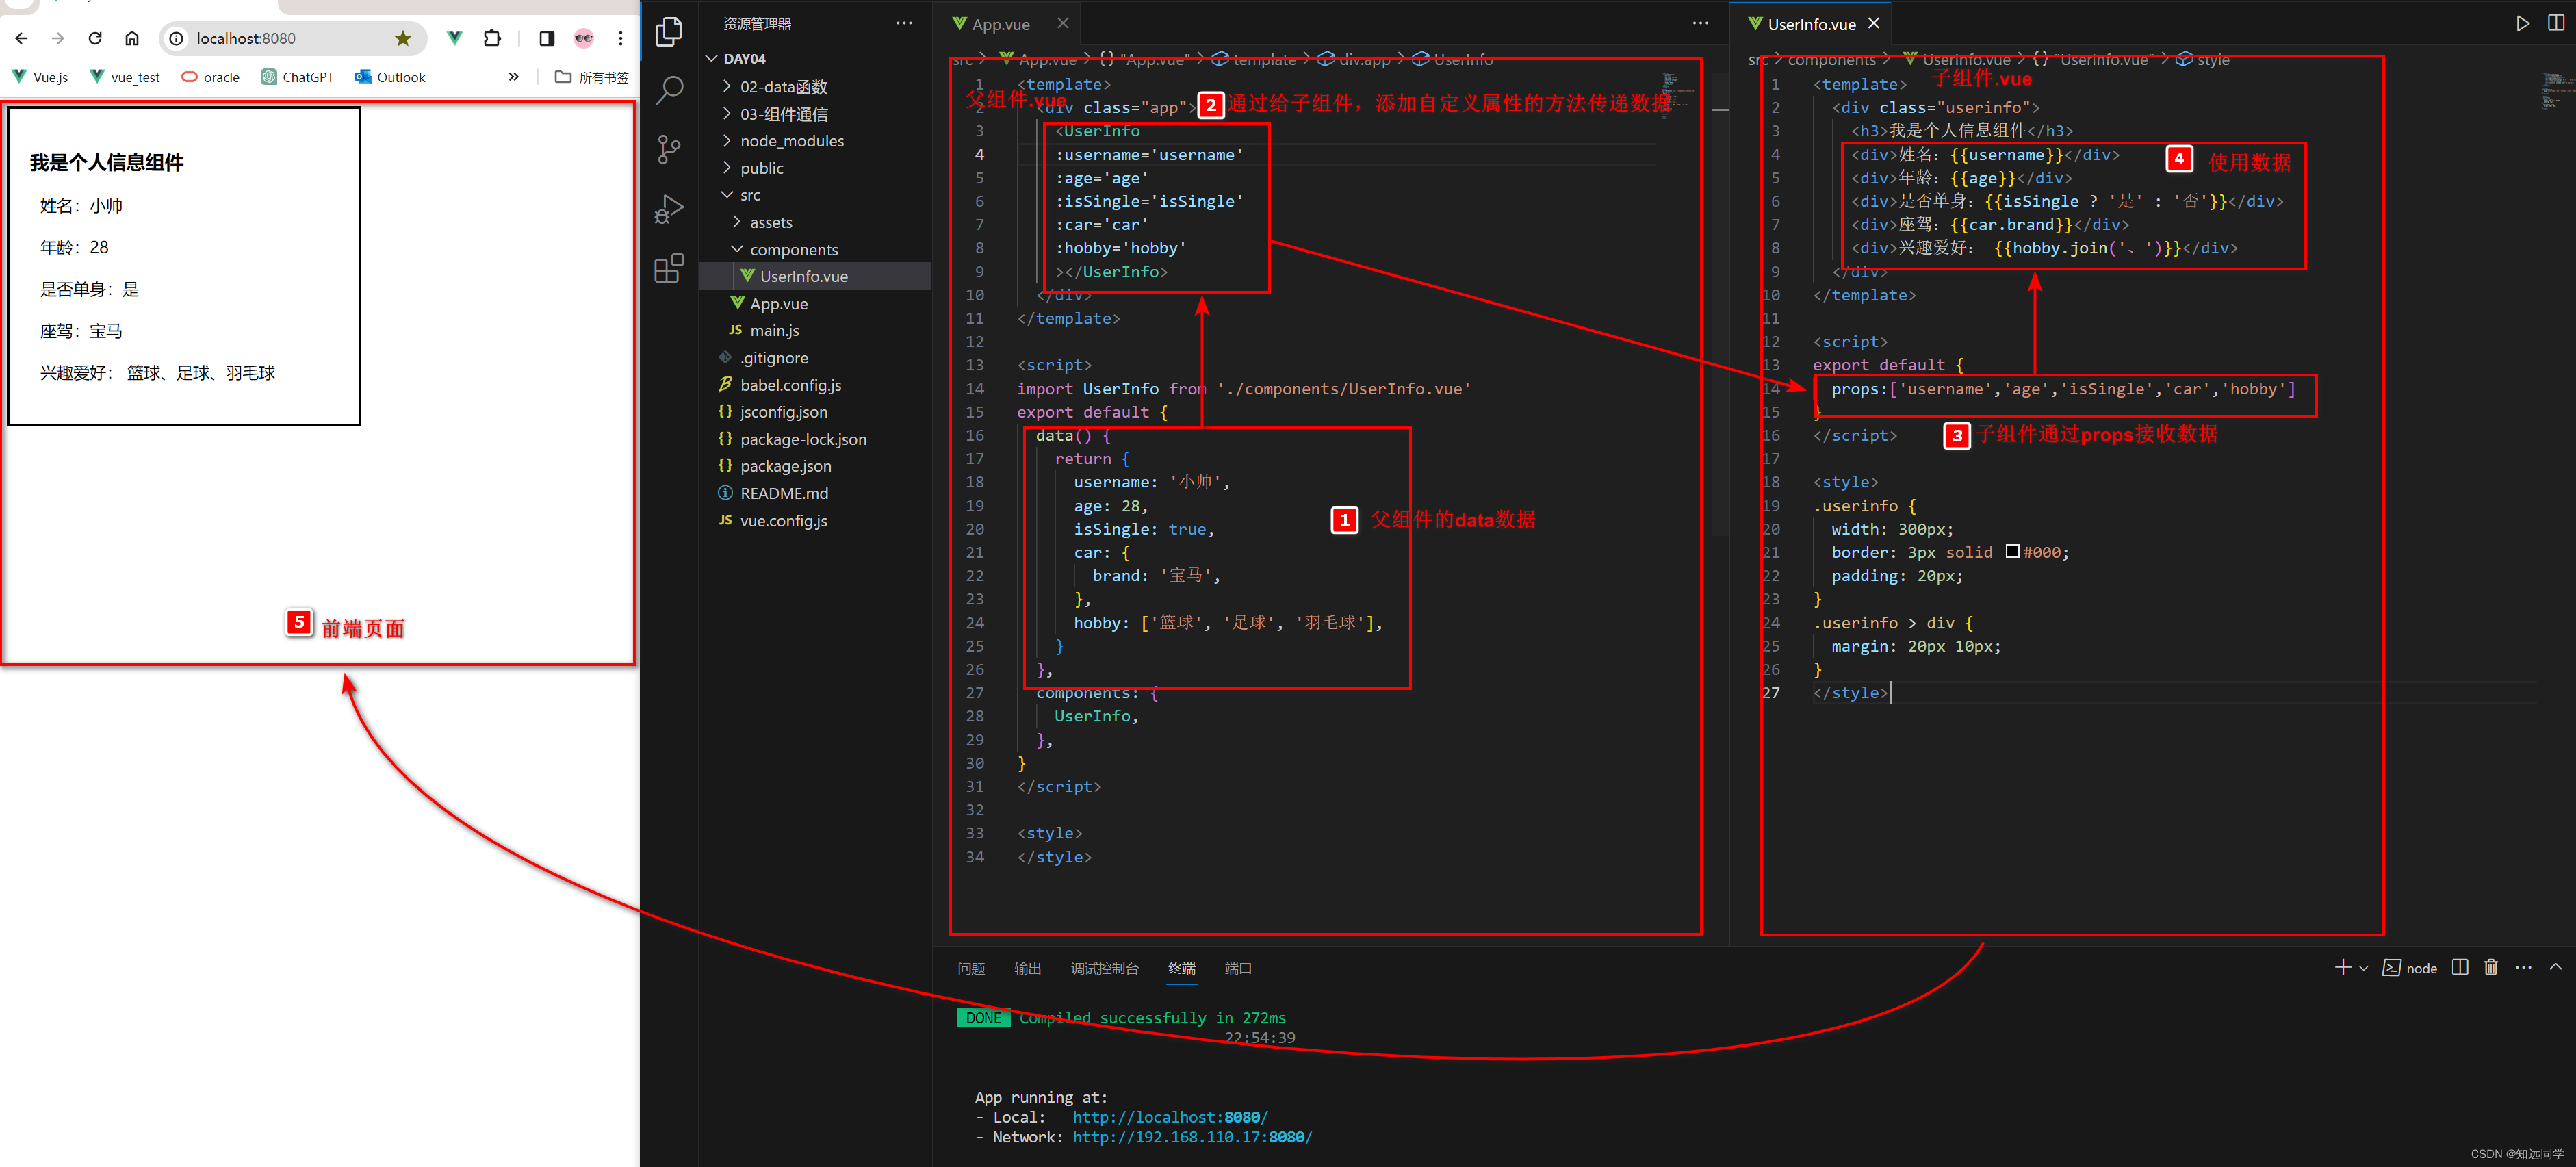Open the Extensions view icon
The image size is (2576, 1167).
click(x=669, y=268)
